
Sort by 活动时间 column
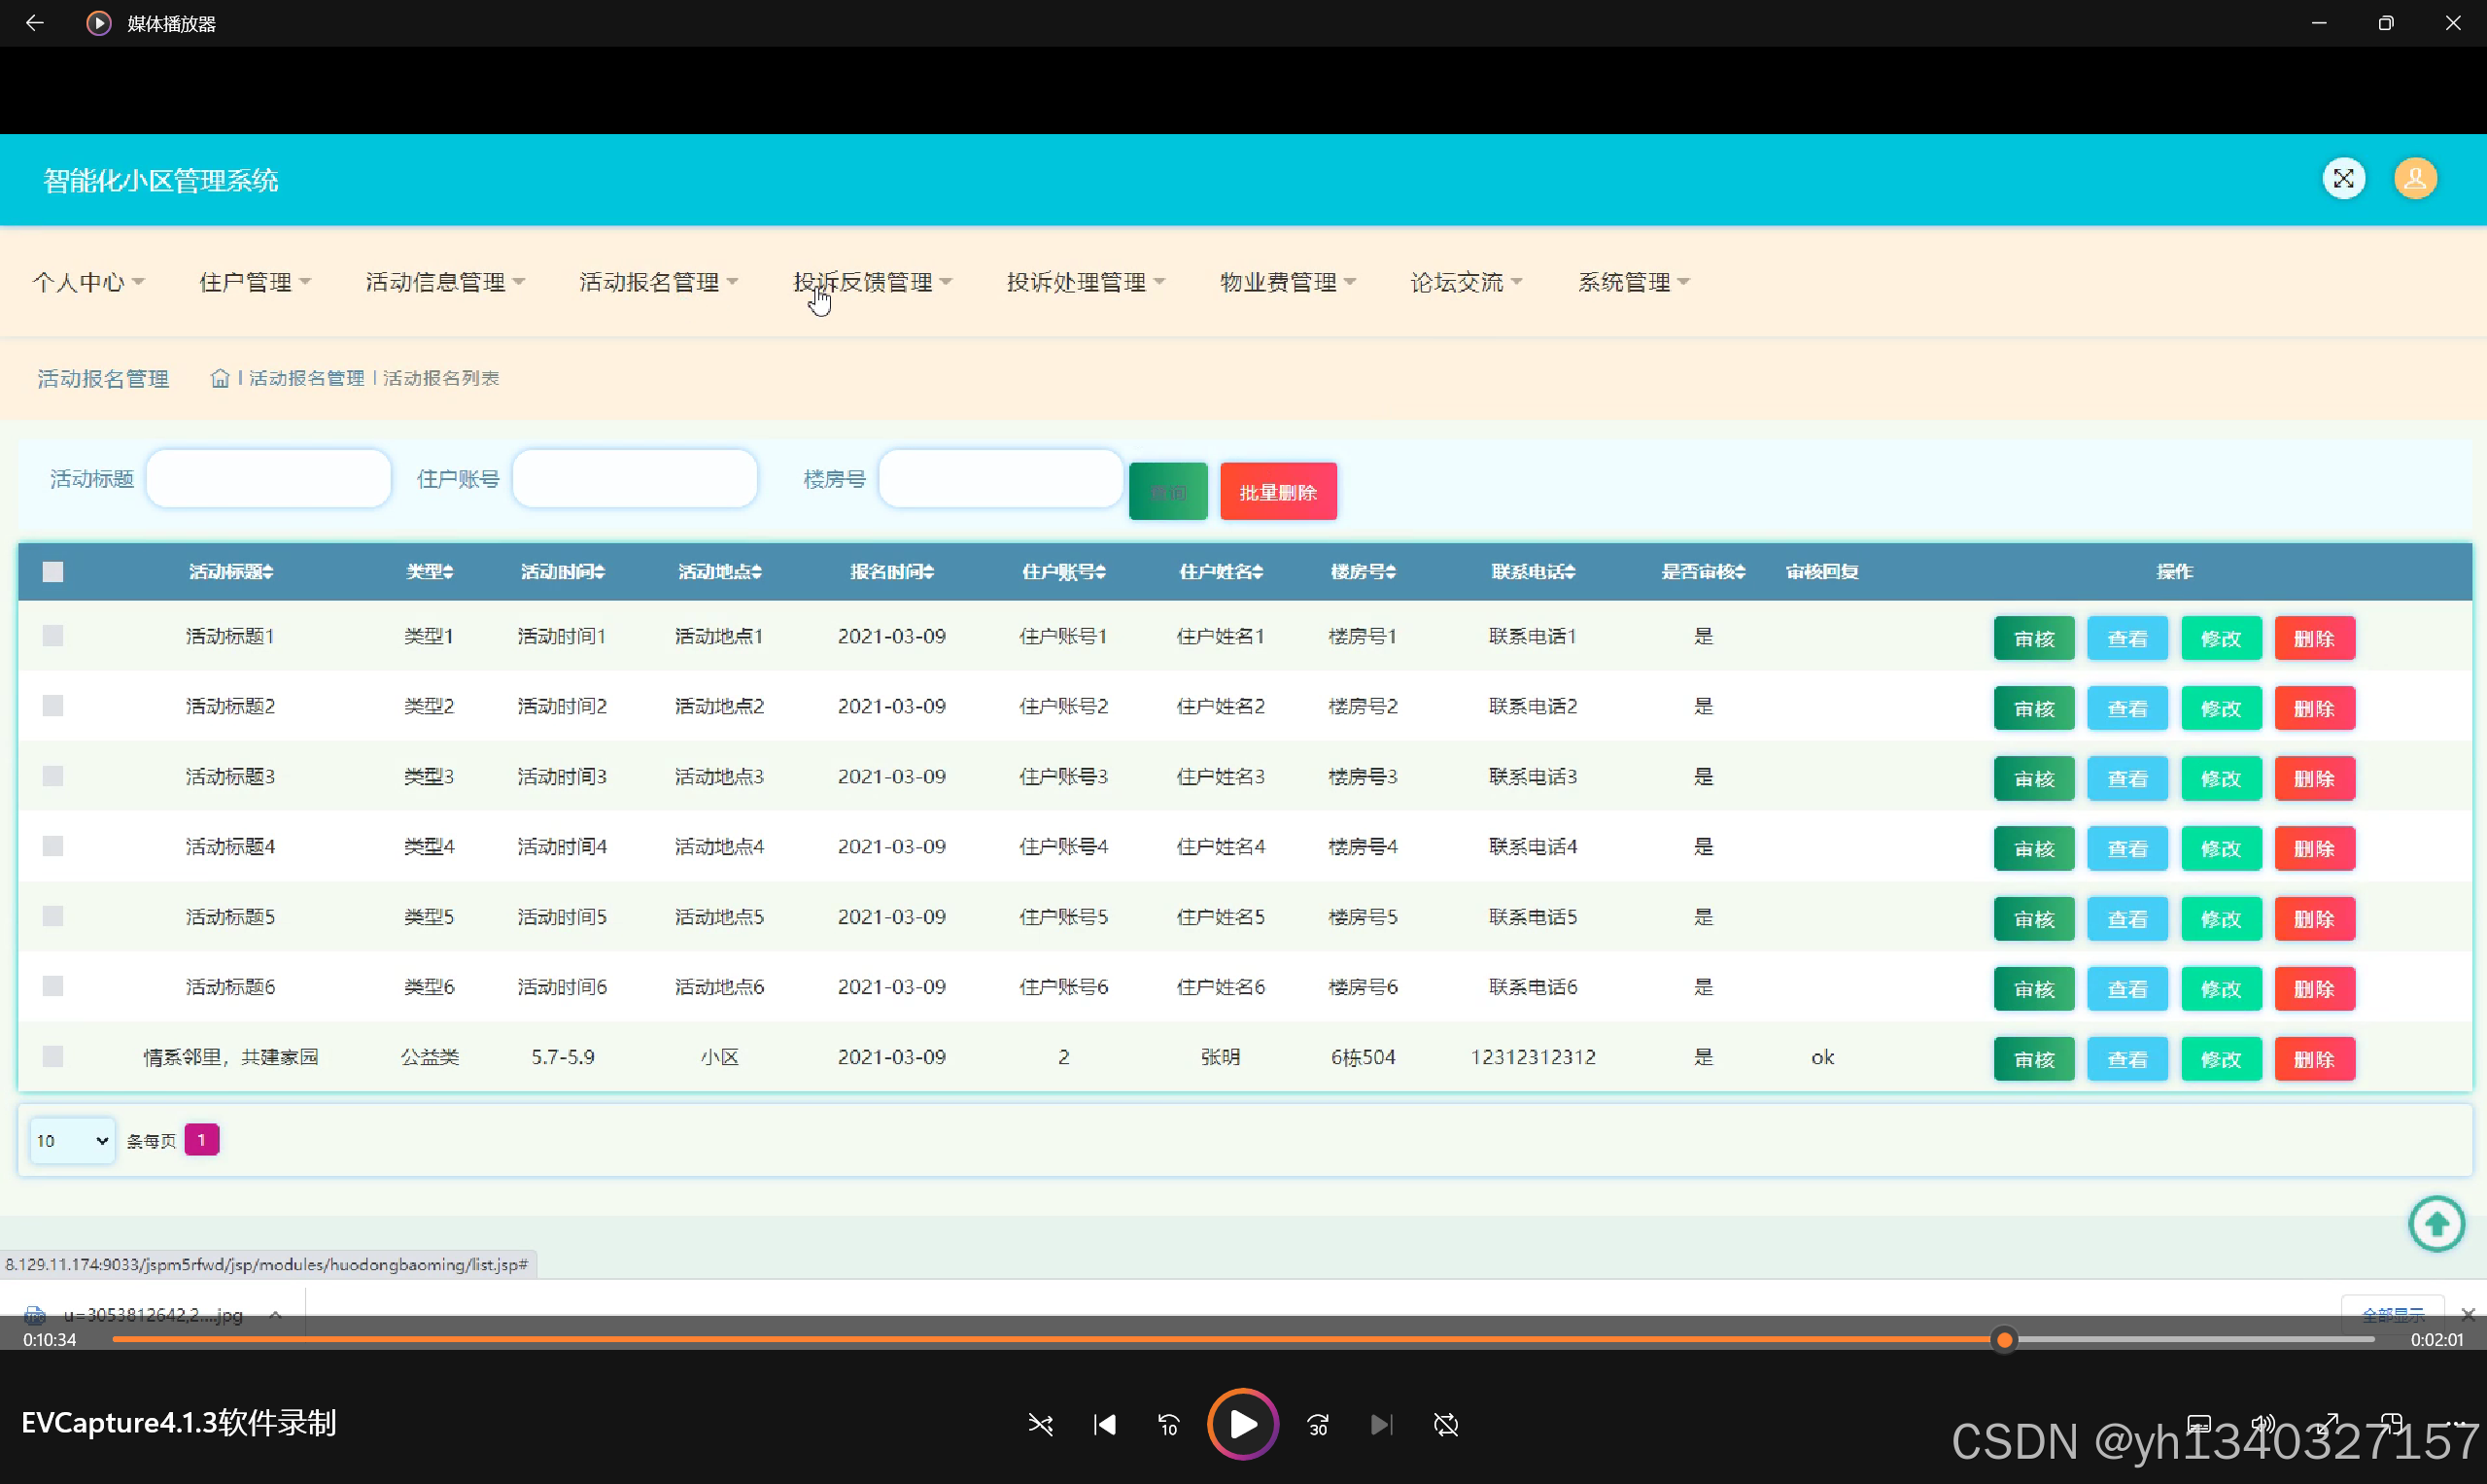(563, 572)
